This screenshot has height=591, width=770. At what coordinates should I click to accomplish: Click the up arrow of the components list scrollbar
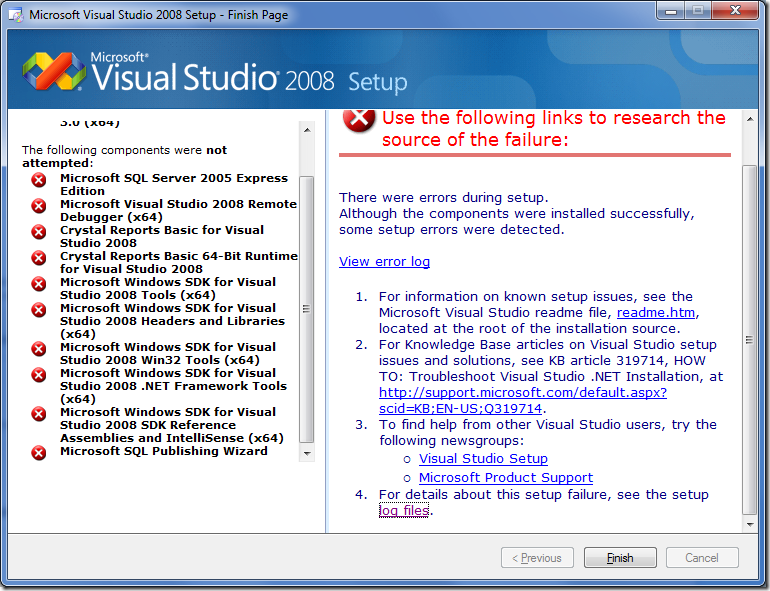coord(307,130)
